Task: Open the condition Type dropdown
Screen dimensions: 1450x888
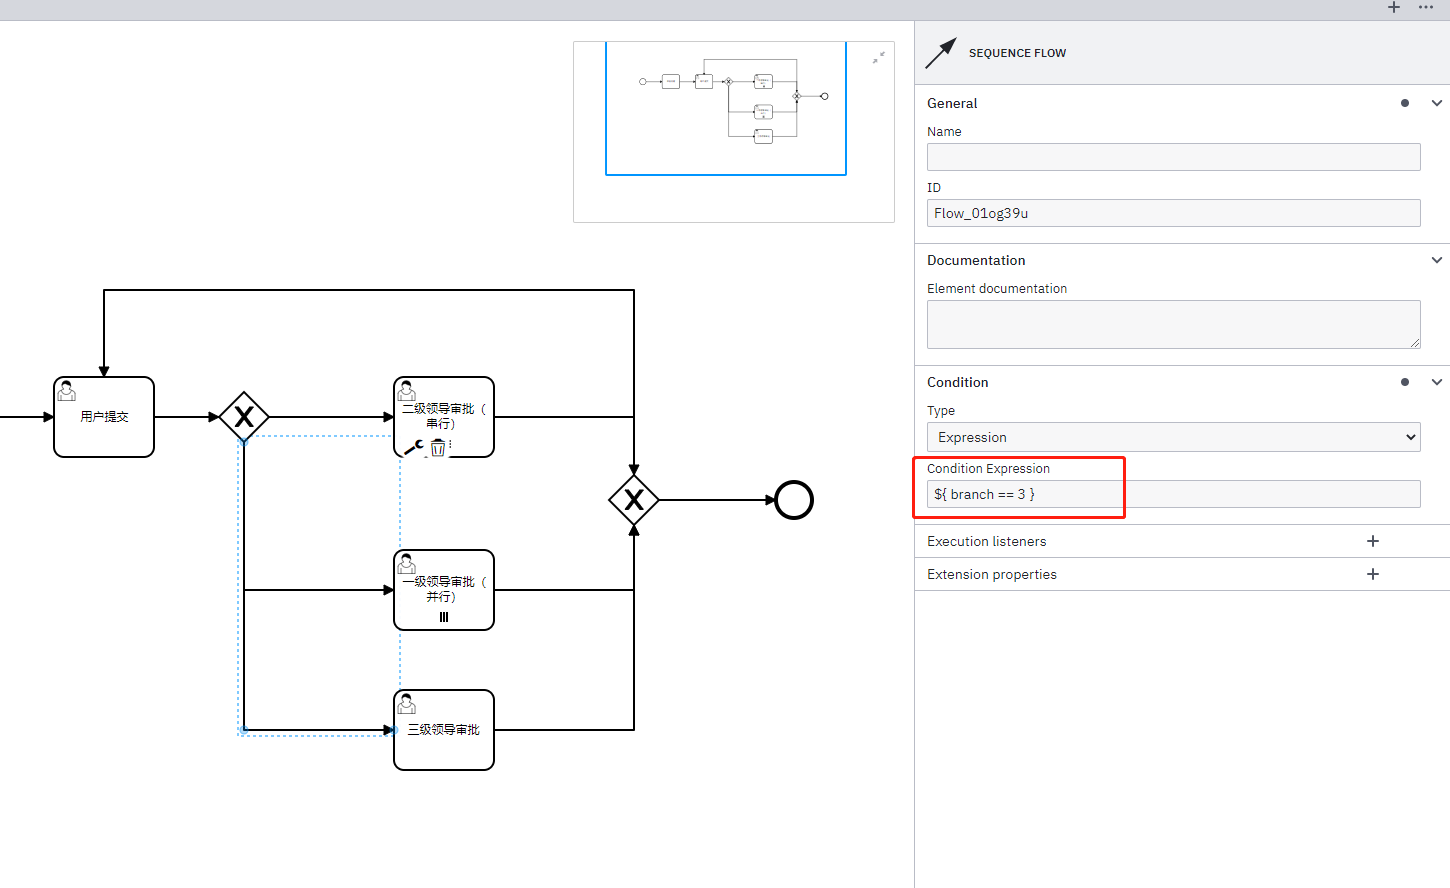Action: [x=1174, y=437]
